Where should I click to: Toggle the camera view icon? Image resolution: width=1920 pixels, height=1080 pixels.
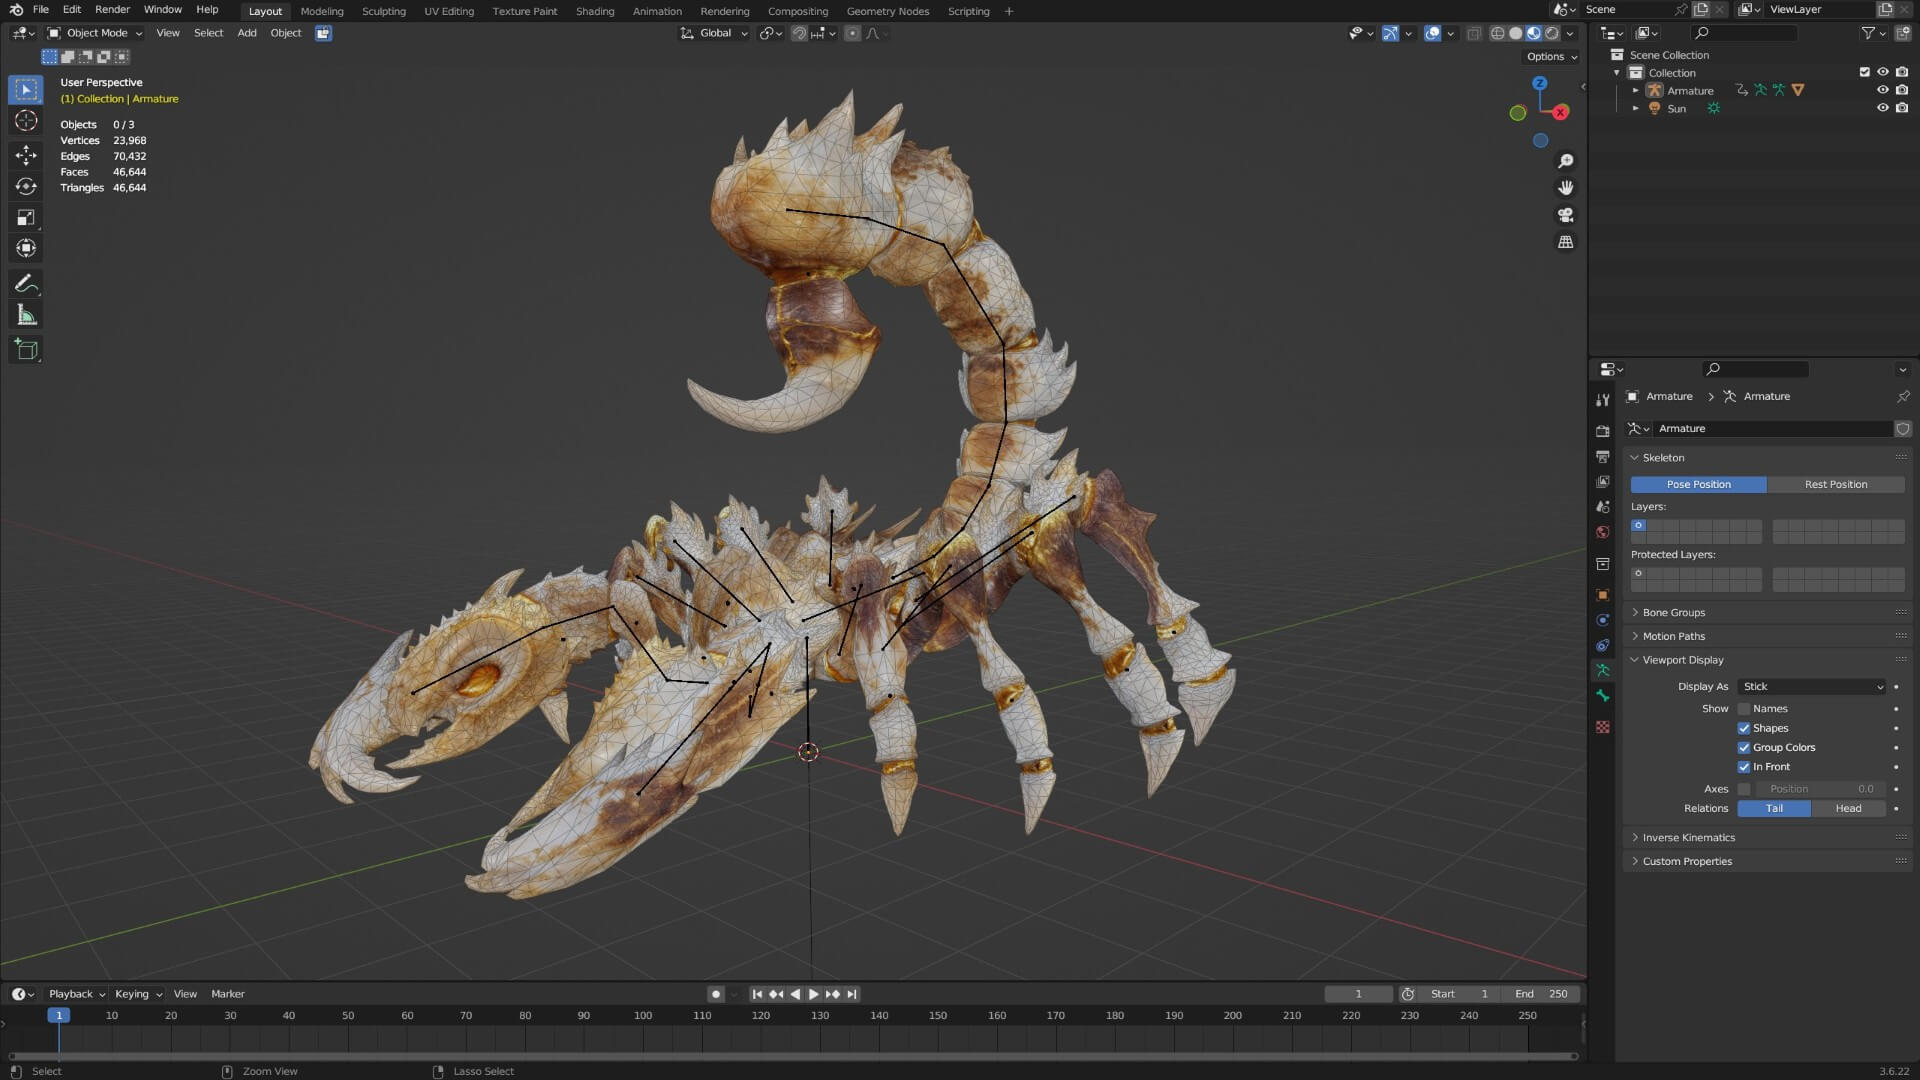pyautogui.click(x=1566, y=215)
